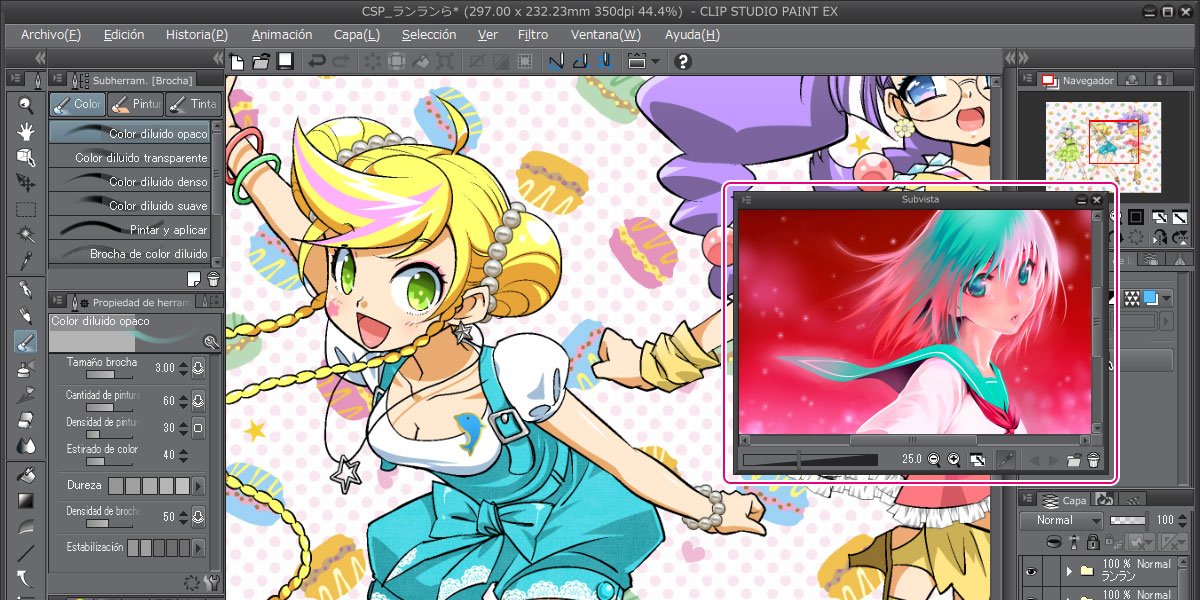This screenshot has height=600, width=1200.
Task: Toggle pen pressure for Densidad de brocha
Action: click(198, 517)
